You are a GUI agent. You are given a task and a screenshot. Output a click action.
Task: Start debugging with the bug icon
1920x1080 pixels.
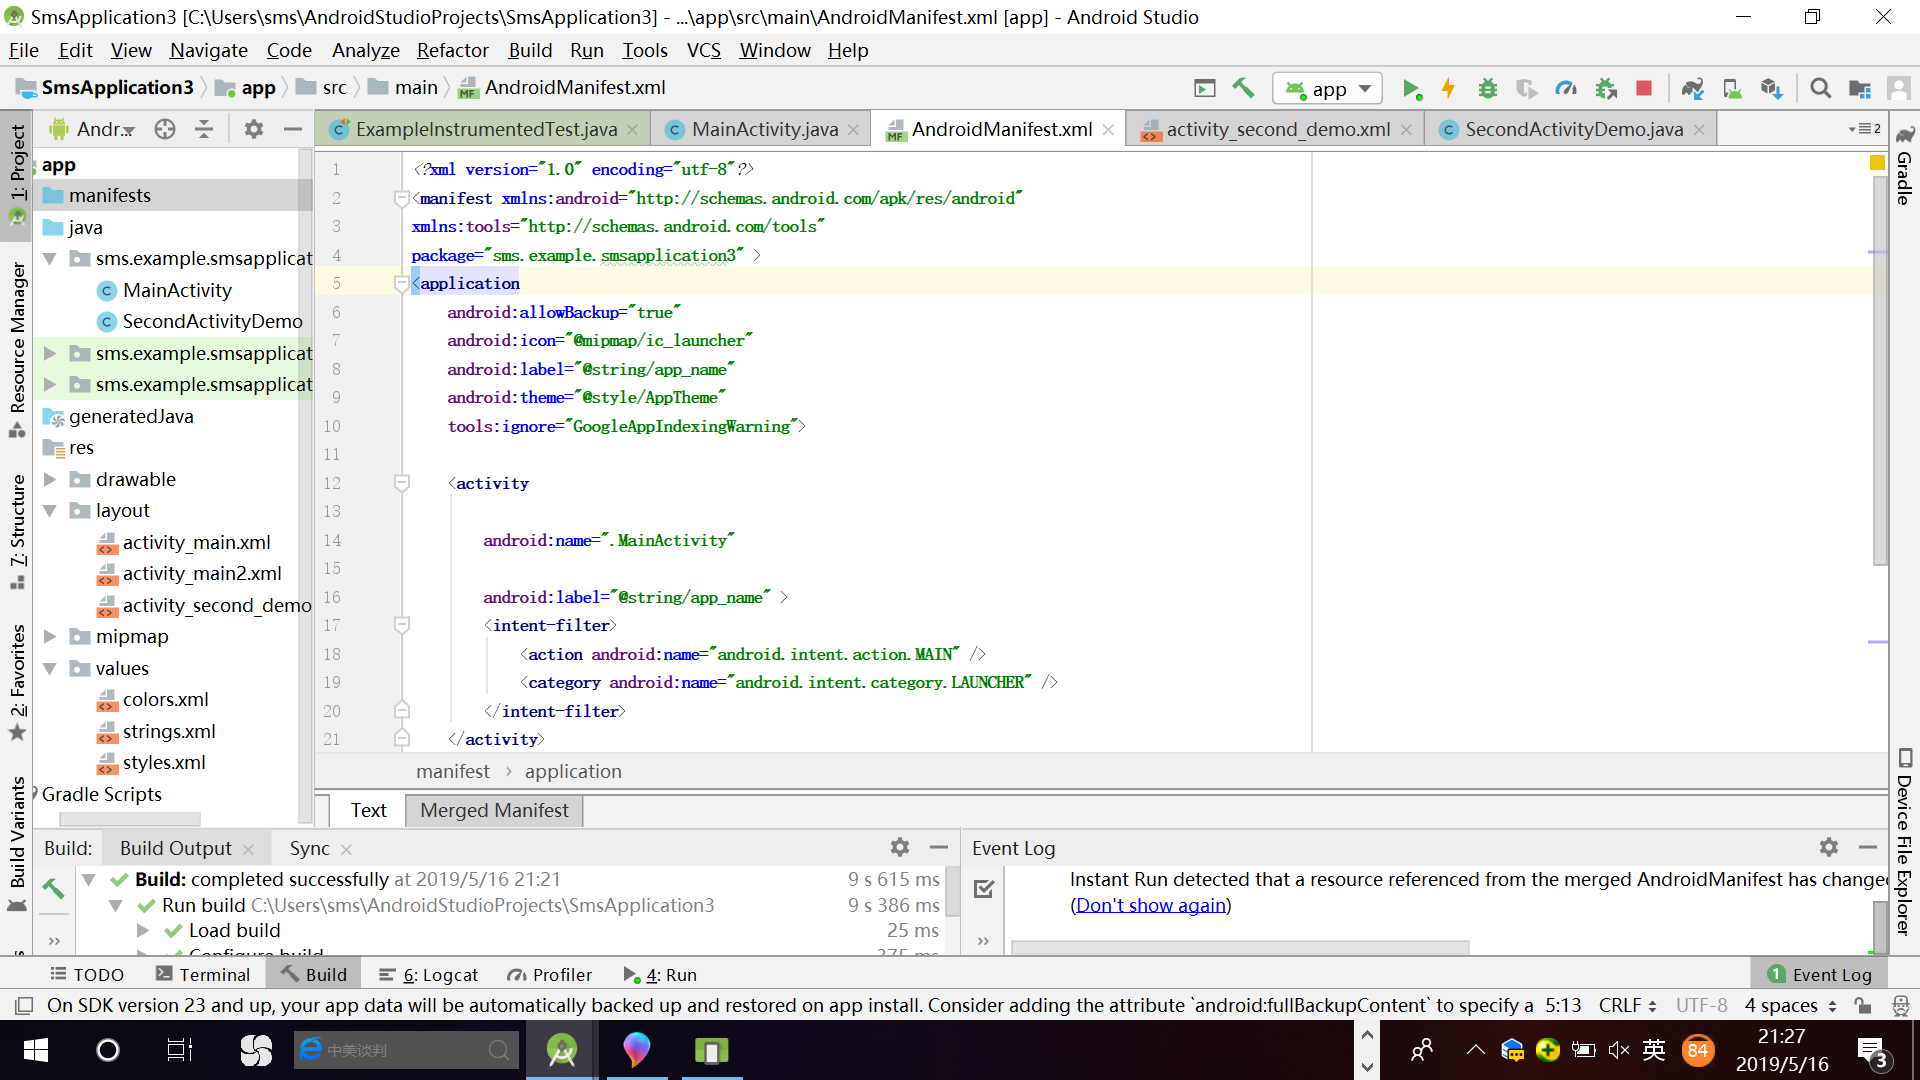1488,89
